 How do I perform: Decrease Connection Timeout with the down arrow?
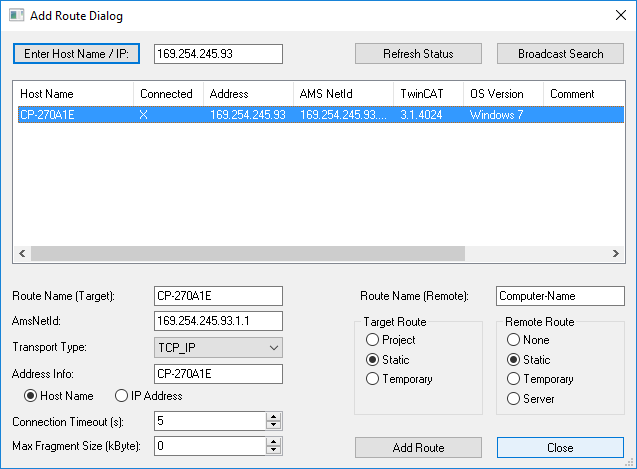click(x=274, y=425)
